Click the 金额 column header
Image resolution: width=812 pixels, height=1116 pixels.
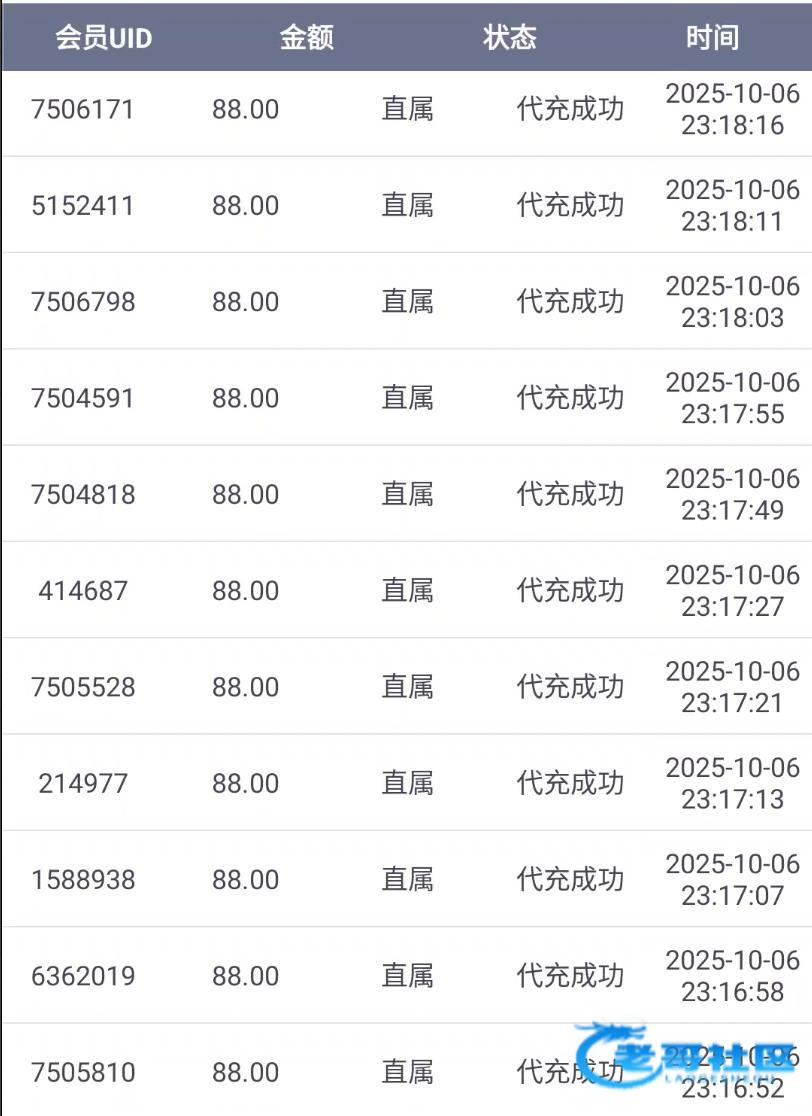click(306, 38)
